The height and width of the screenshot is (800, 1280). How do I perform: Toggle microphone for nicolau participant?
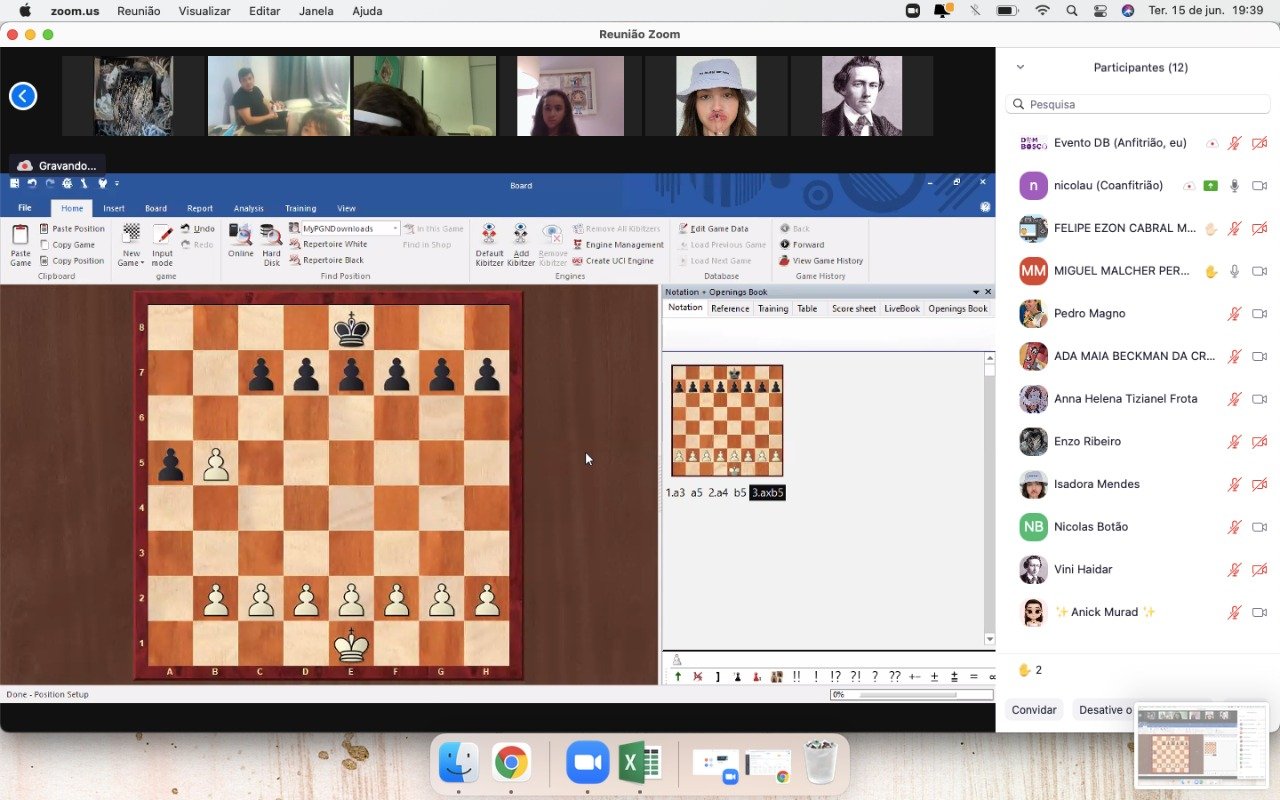click(x=1235, y=186)
